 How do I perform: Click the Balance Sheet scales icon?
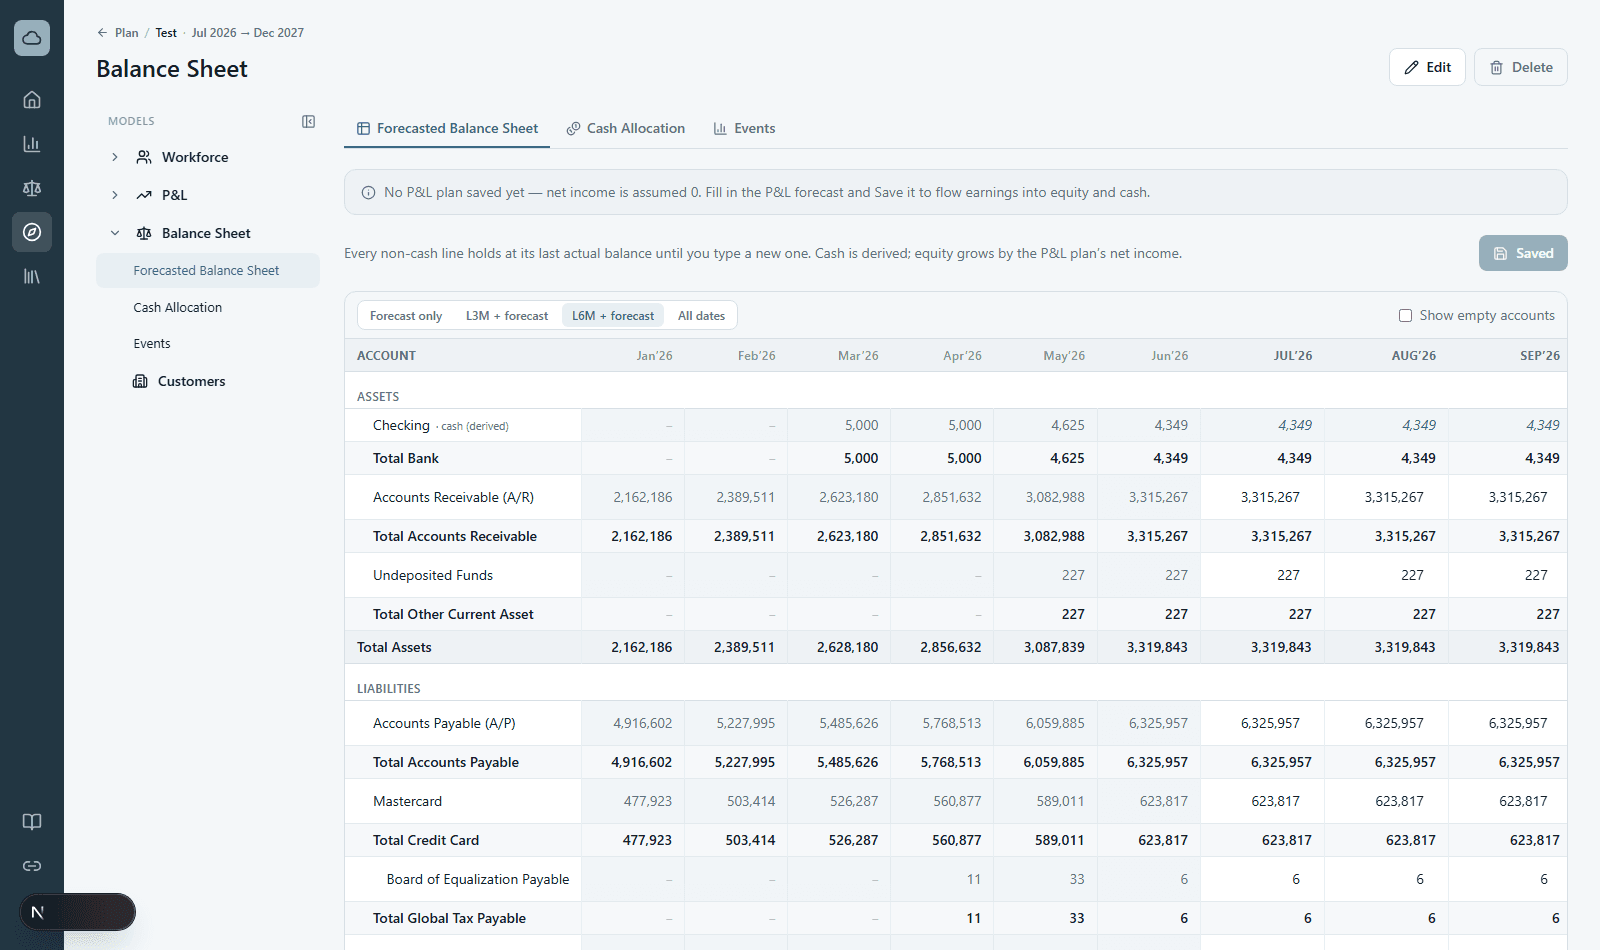(144, 233)
